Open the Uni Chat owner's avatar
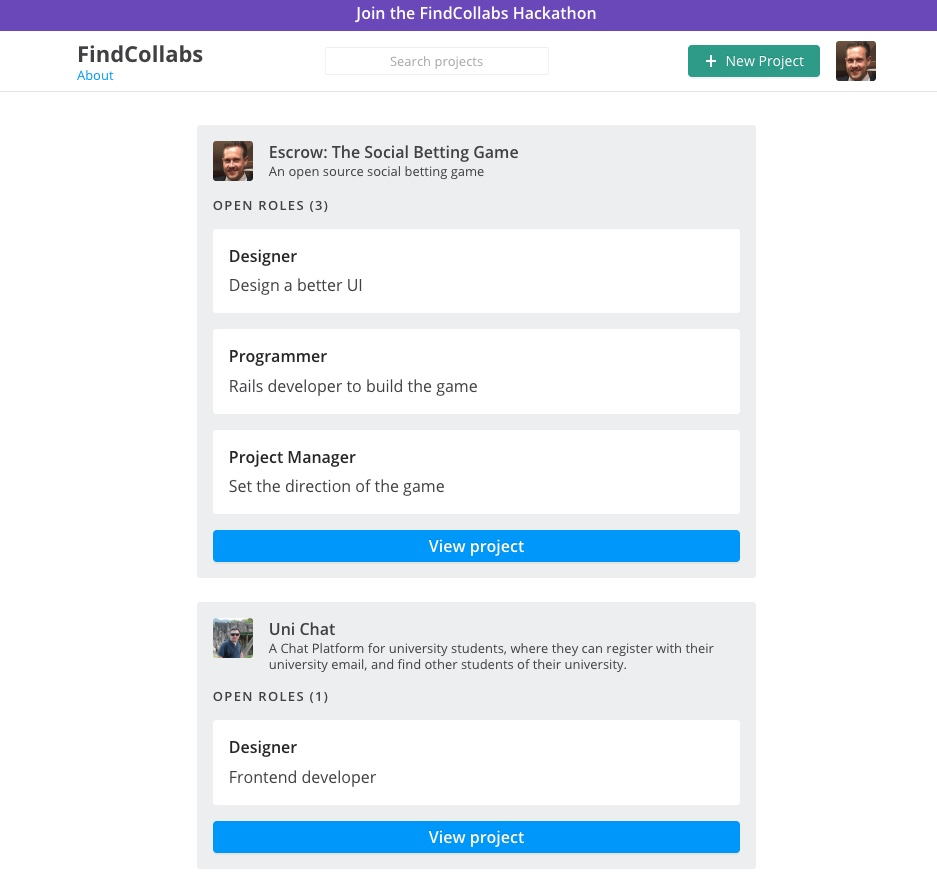This screenshot has height=873, width=937. tap(233, 638)
